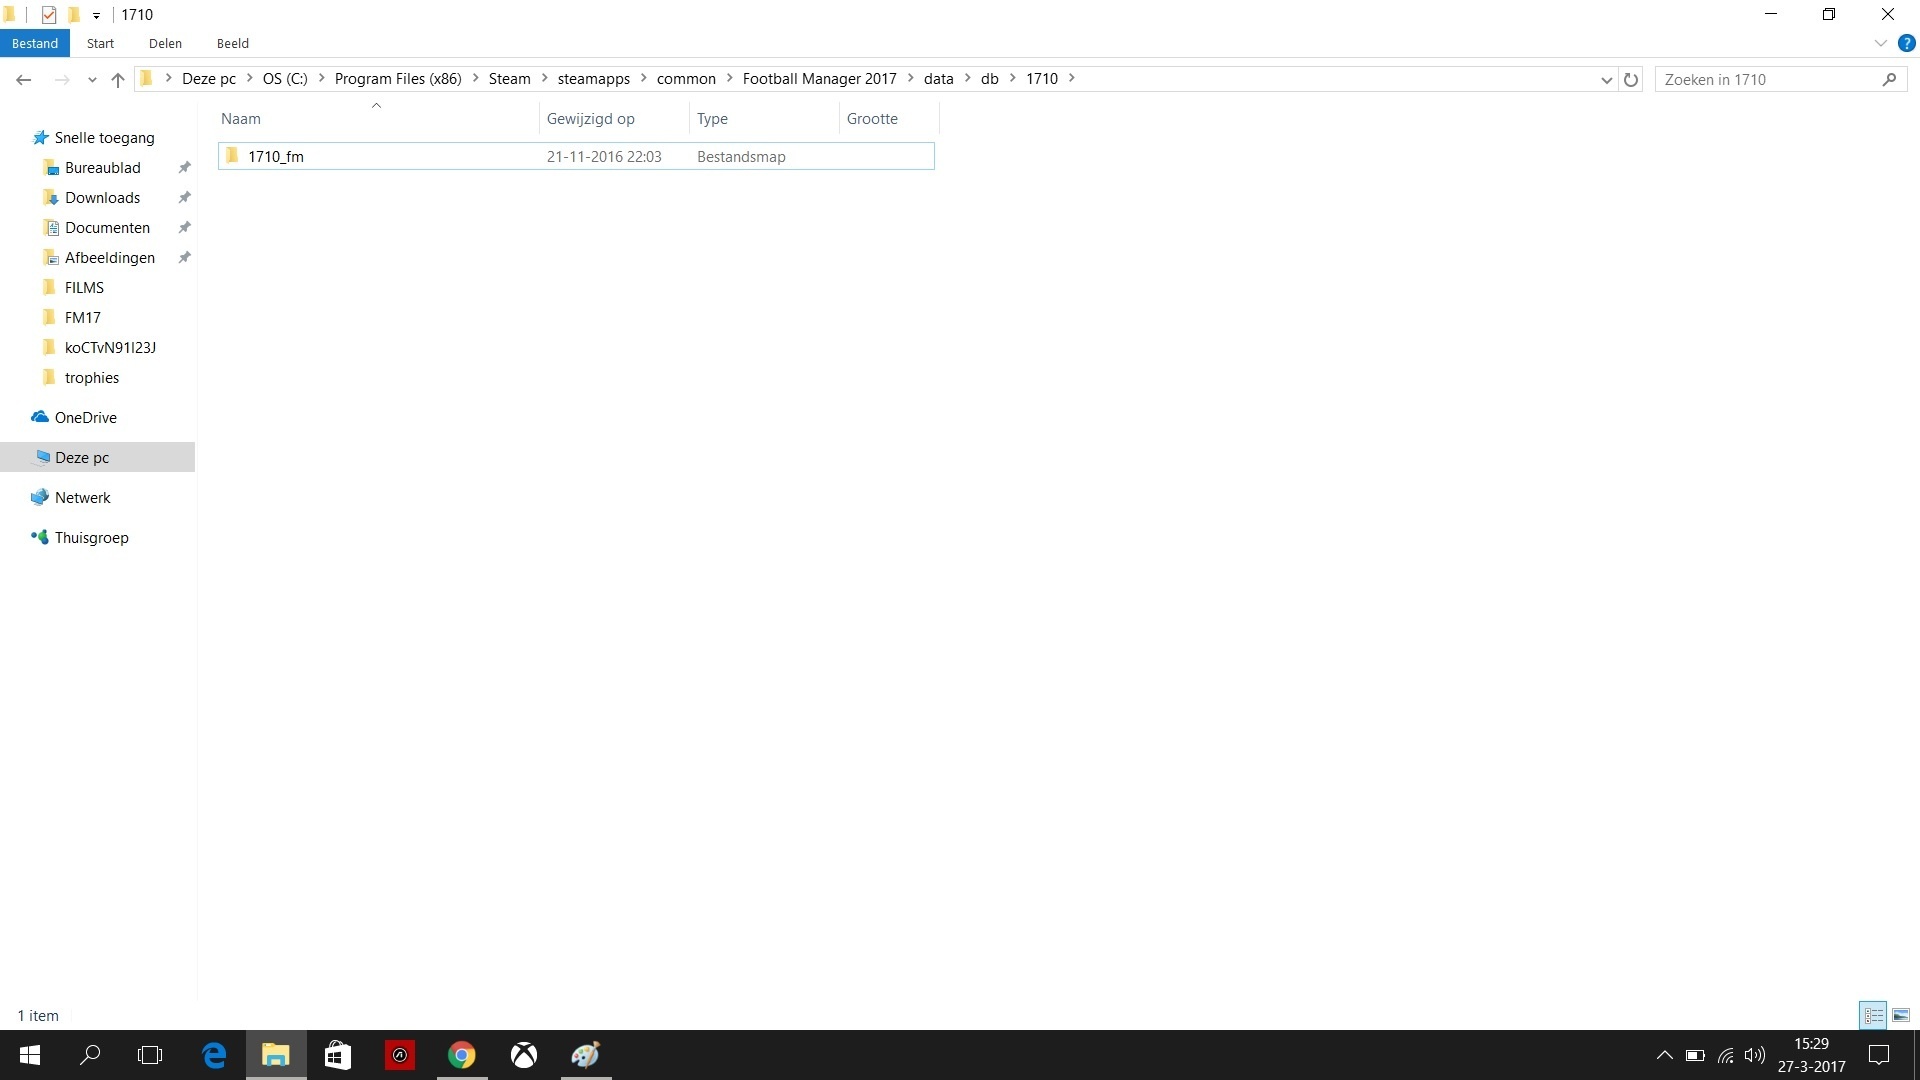Open the Help question mark icon
The height and width of the screenshot is (1080, 1920).
[1906, 43]
